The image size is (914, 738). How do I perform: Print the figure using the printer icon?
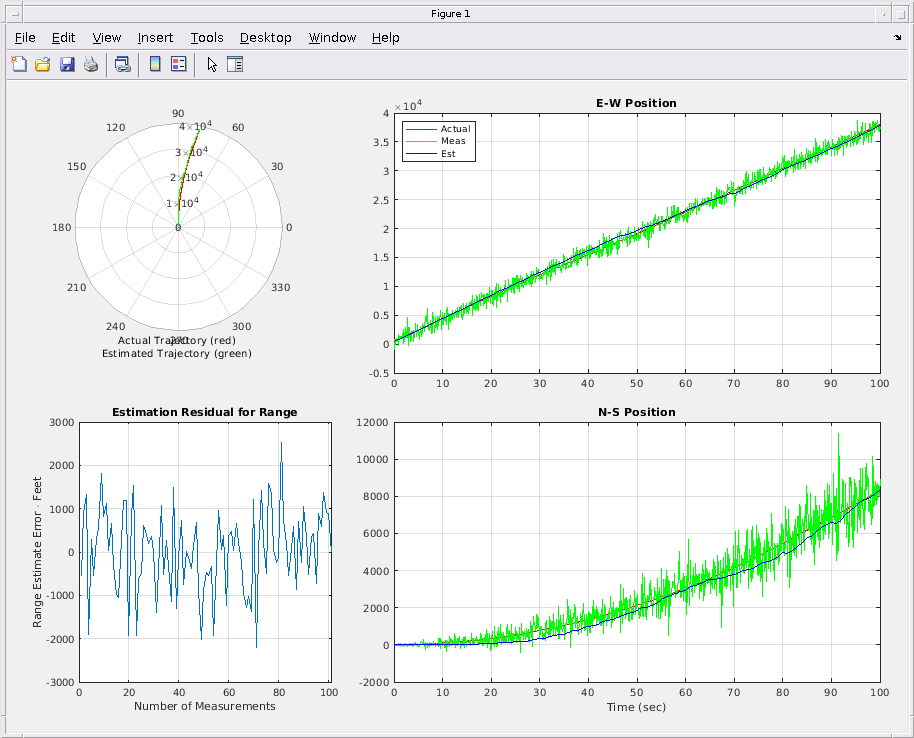tap(91, 65)
